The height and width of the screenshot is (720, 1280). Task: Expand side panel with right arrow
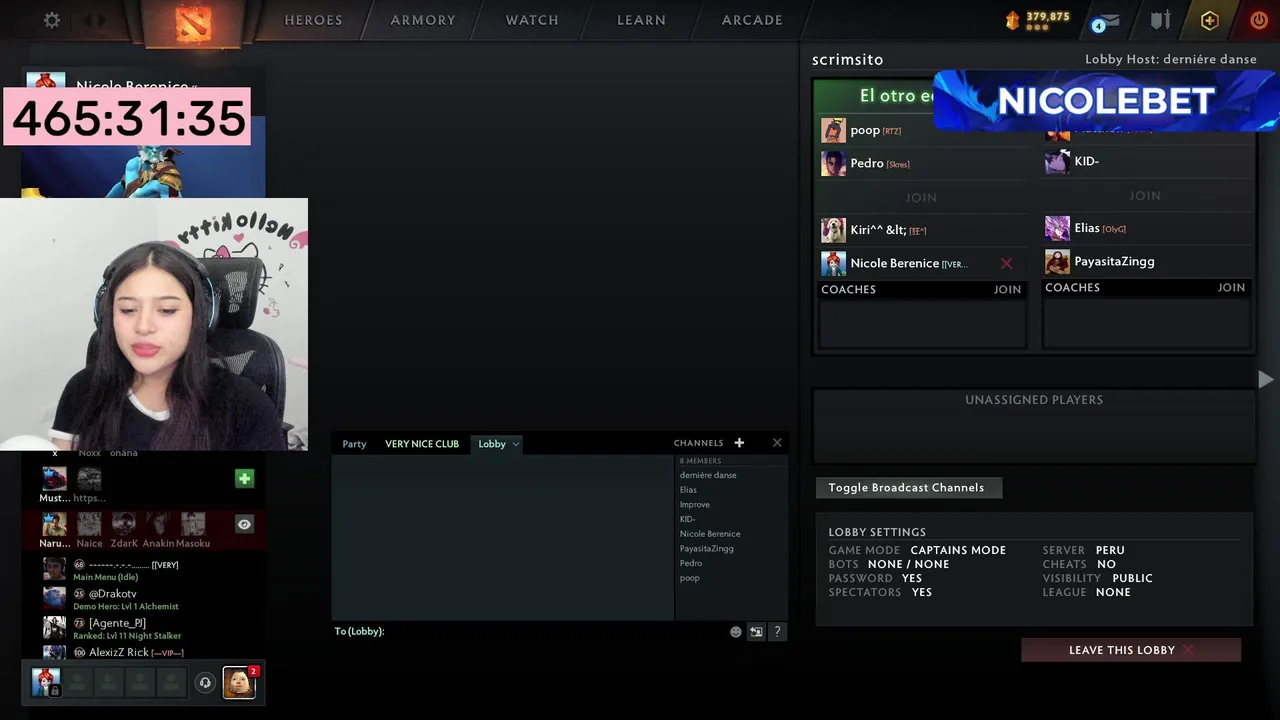click(1265, 379)
